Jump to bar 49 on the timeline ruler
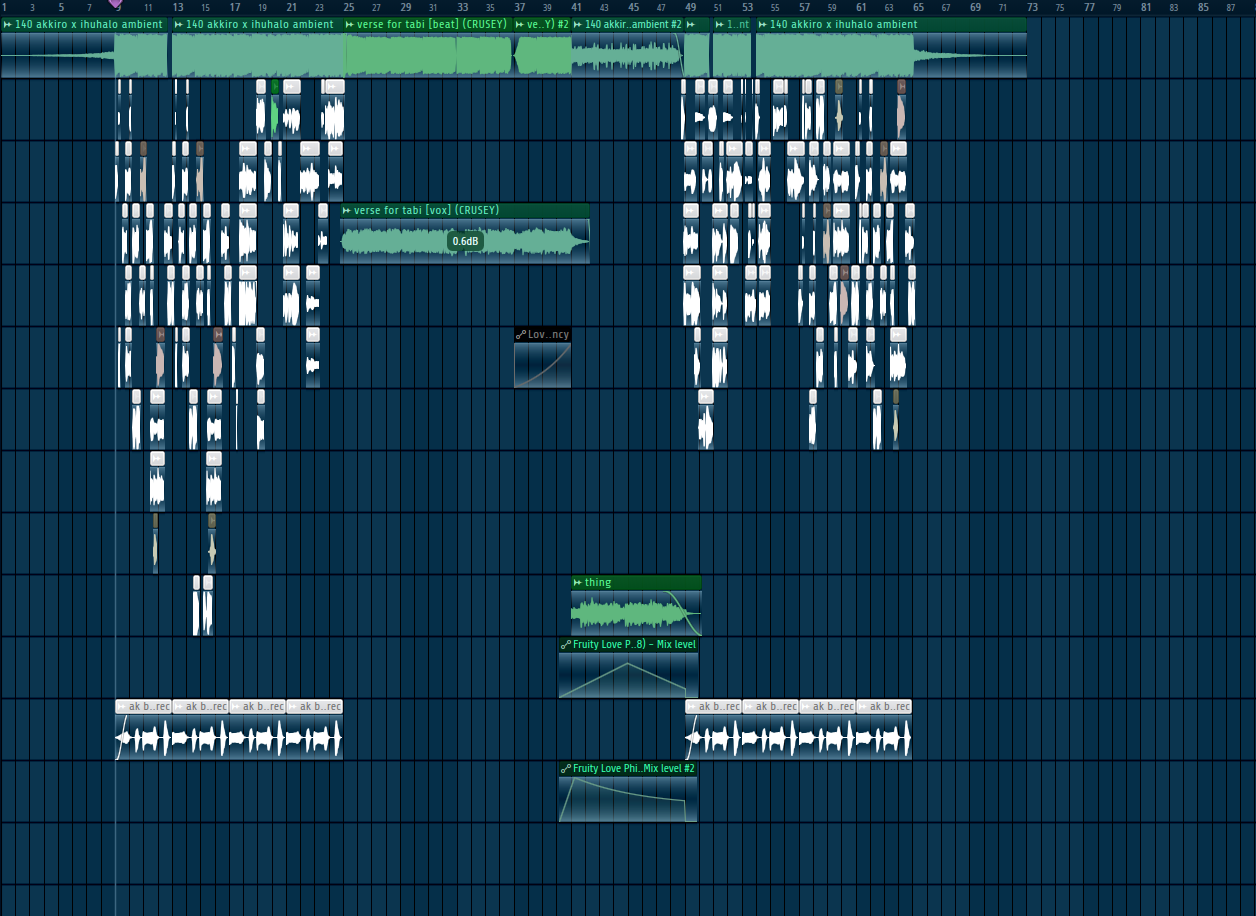Viewport: 1256px width, 916px height. (691, 7)
